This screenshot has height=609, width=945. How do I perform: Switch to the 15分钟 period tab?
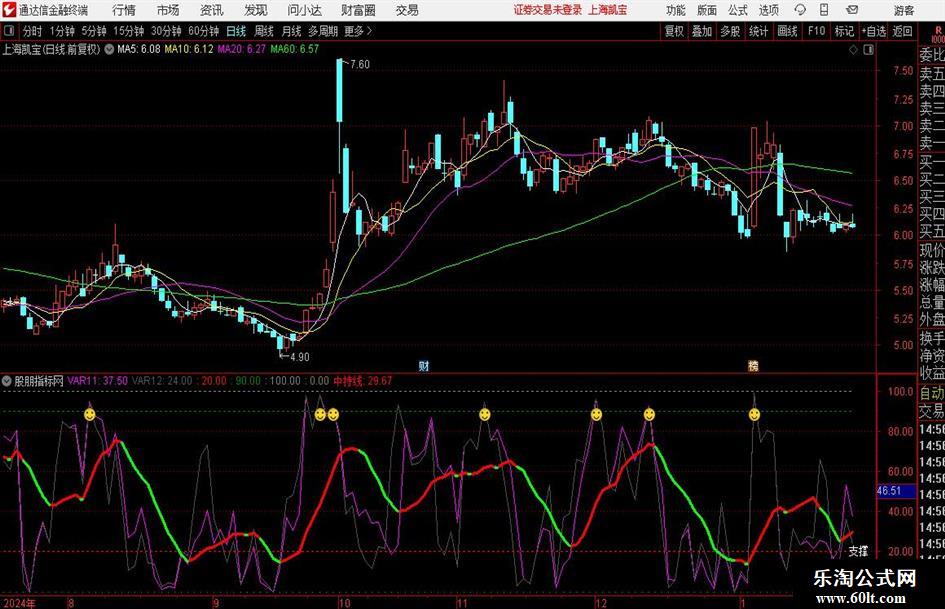coord(128,31)
